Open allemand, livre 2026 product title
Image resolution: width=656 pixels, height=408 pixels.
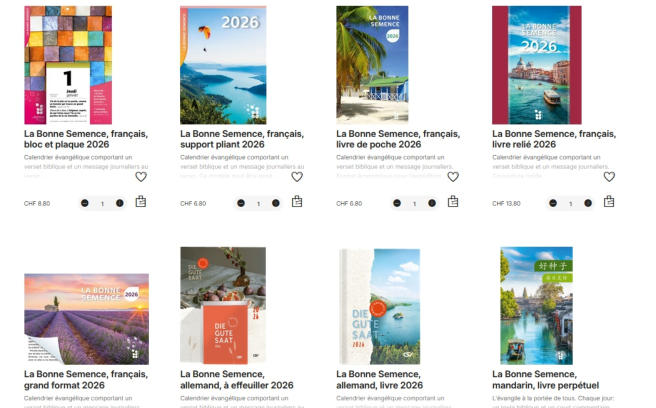pos(379,380)
